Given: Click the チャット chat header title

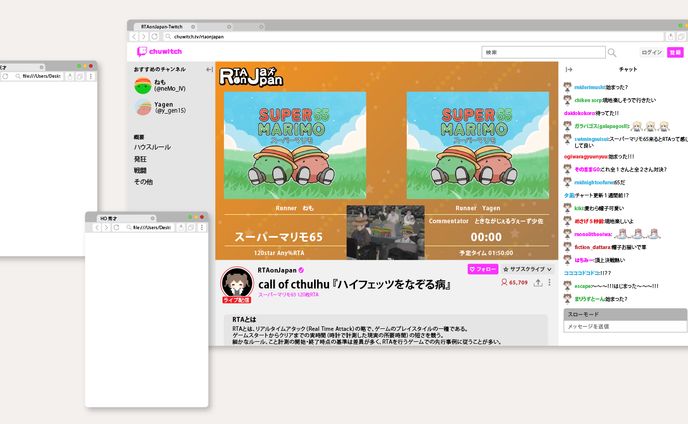Looking at the screenshot, I should [x=628, y=69].
